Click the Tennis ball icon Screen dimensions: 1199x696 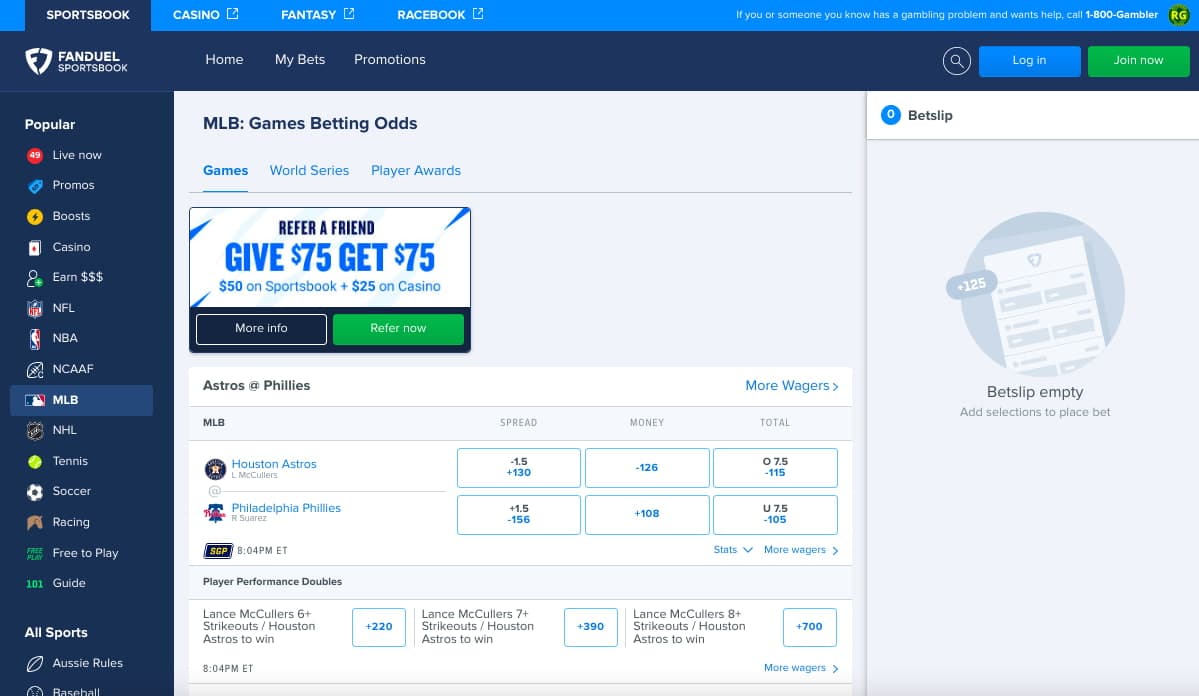[34, 461]
